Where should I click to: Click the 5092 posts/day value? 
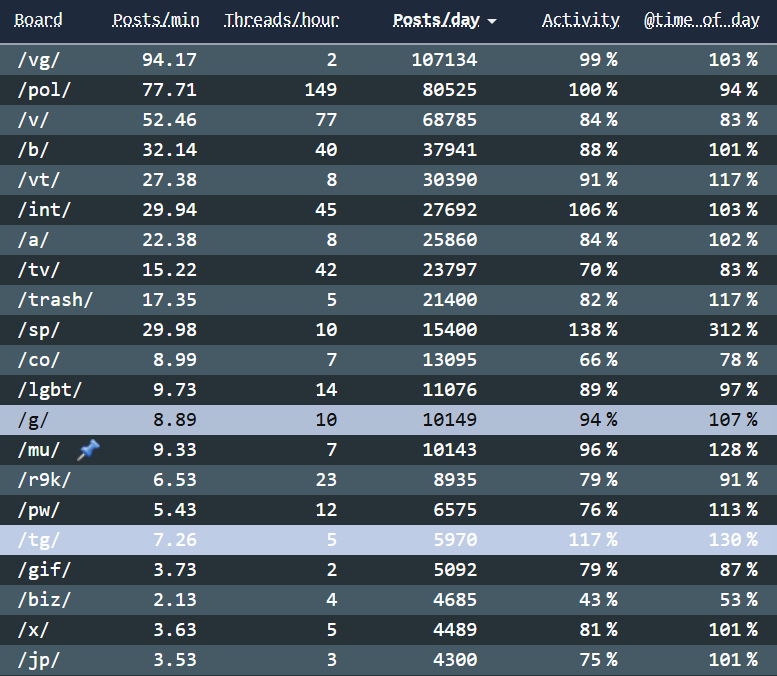(455, 570)
